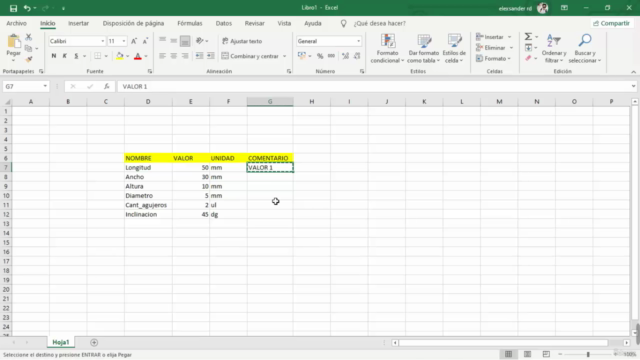The height and width of the screenshot is (360, 640).
Task: Click the increase decimals icon
Action: coord(345,56)
